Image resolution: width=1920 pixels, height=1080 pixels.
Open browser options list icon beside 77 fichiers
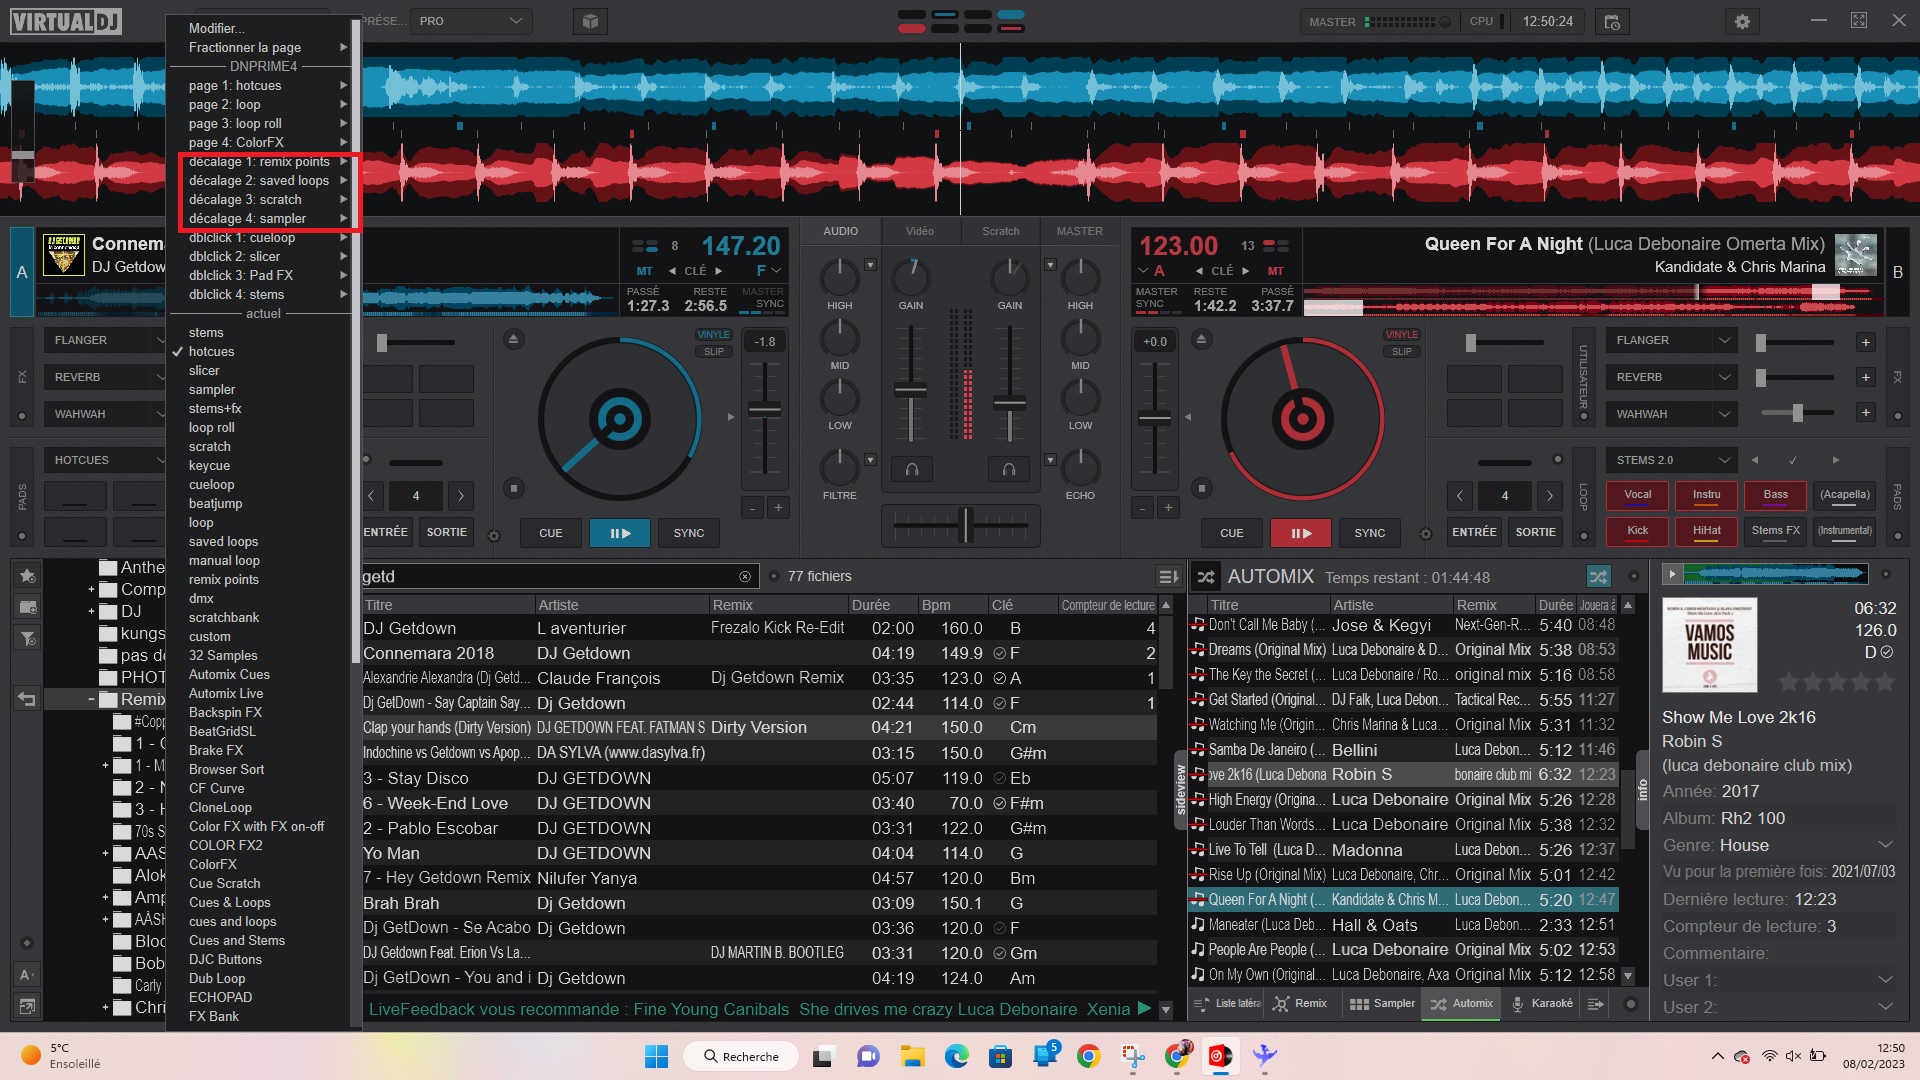coord(1167,577)
